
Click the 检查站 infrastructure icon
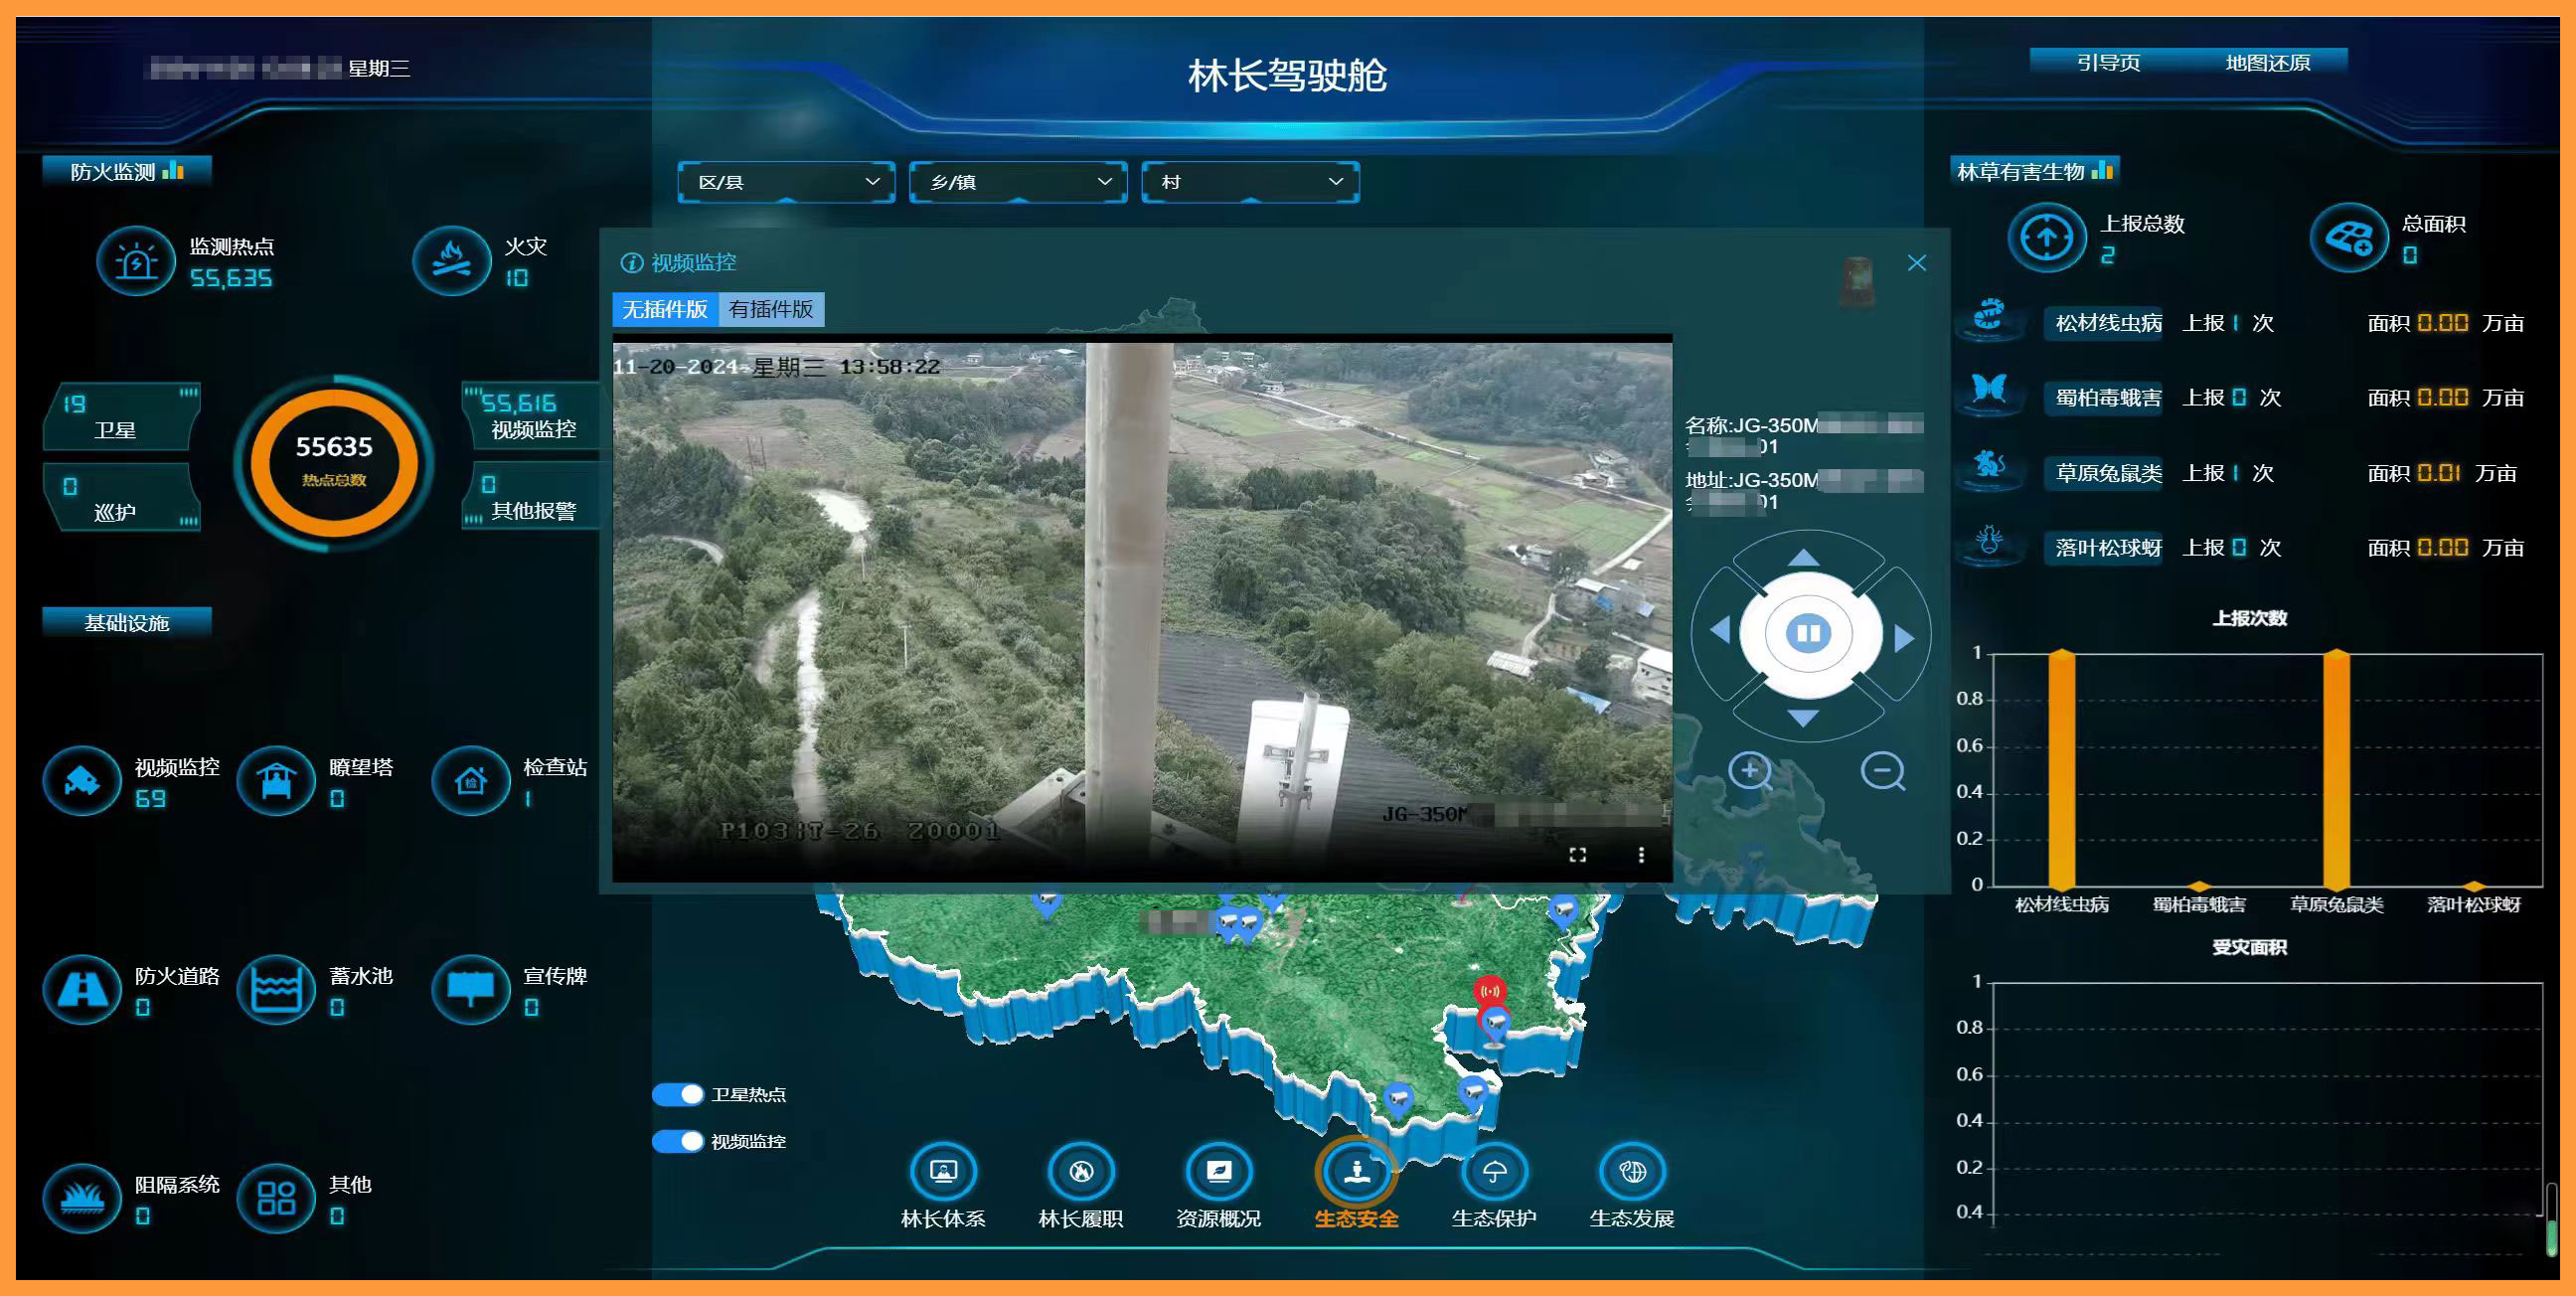470,781
